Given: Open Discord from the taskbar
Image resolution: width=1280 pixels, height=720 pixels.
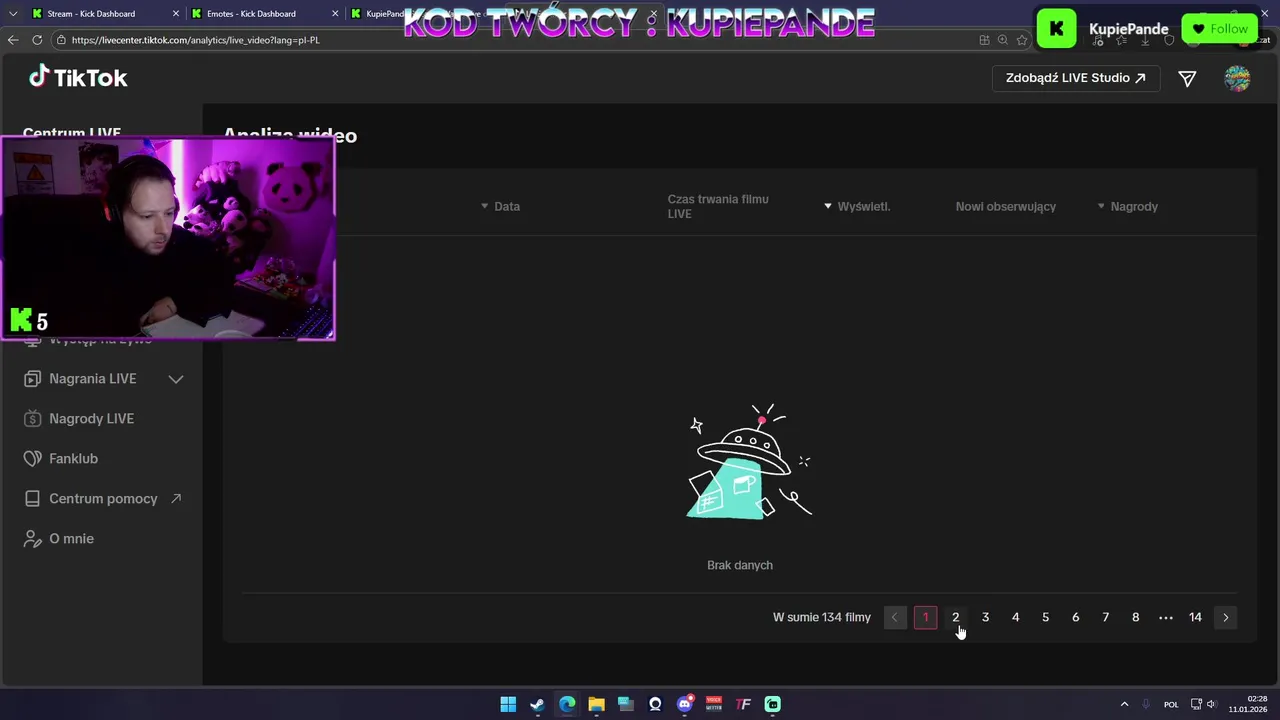Looking at the screenshot, I should 685,704.
